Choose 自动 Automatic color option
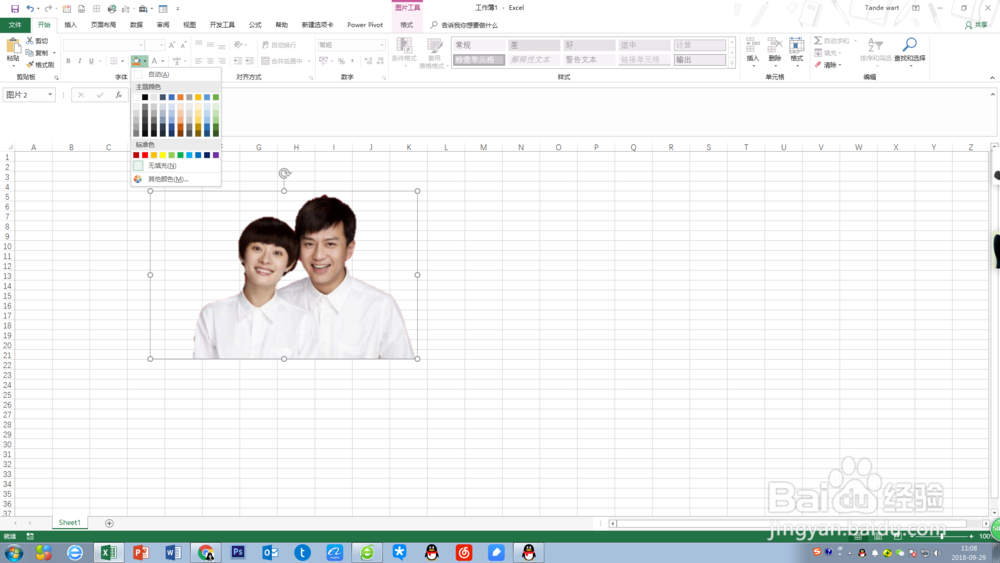The width and height of the screenshot is (1000, 563). 176,75
